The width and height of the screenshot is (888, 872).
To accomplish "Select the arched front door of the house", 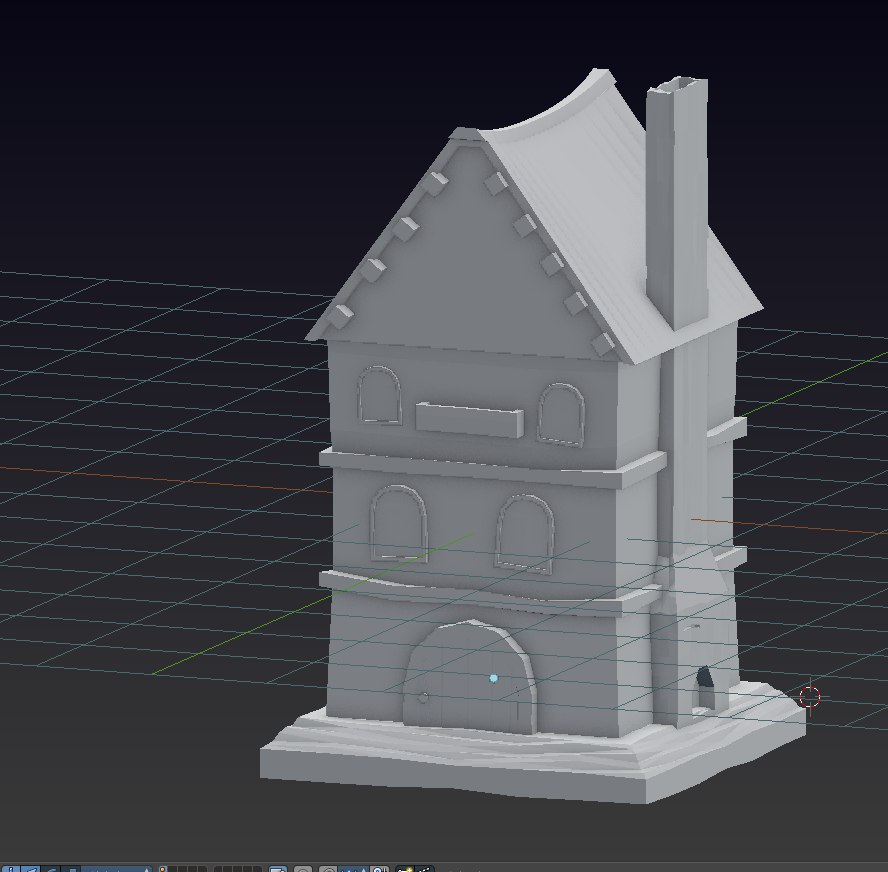I will (470, 678).
